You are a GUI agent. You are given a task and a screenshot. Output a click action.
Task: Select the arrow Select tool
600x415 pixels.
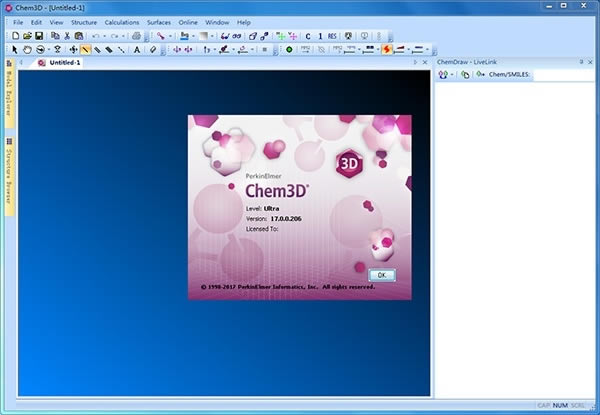coord(14,49)
